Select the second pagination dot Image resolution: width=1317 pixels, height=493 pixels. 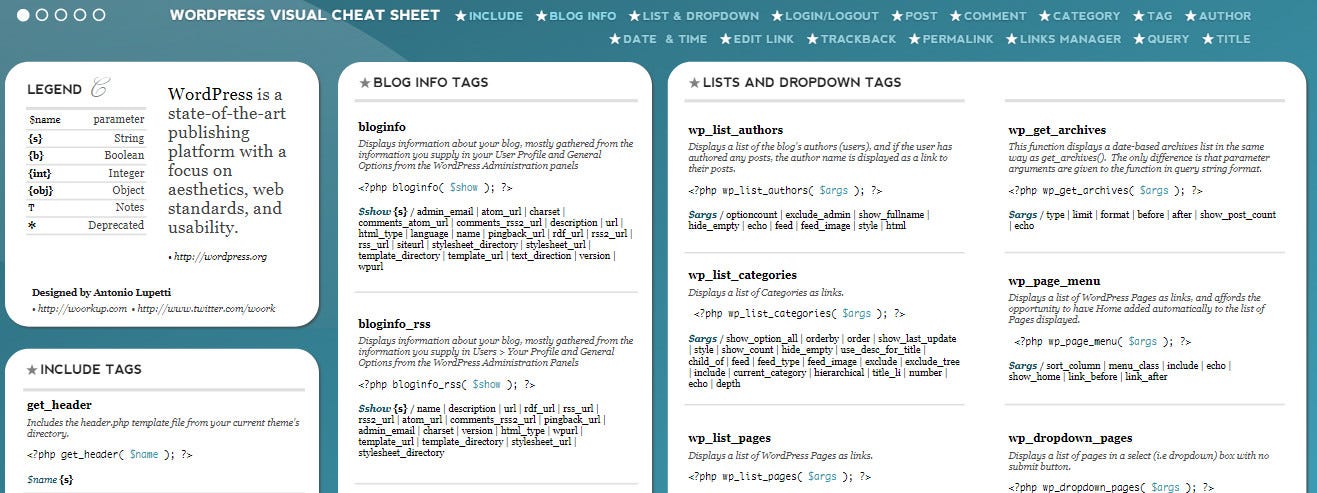coord(42,15)
